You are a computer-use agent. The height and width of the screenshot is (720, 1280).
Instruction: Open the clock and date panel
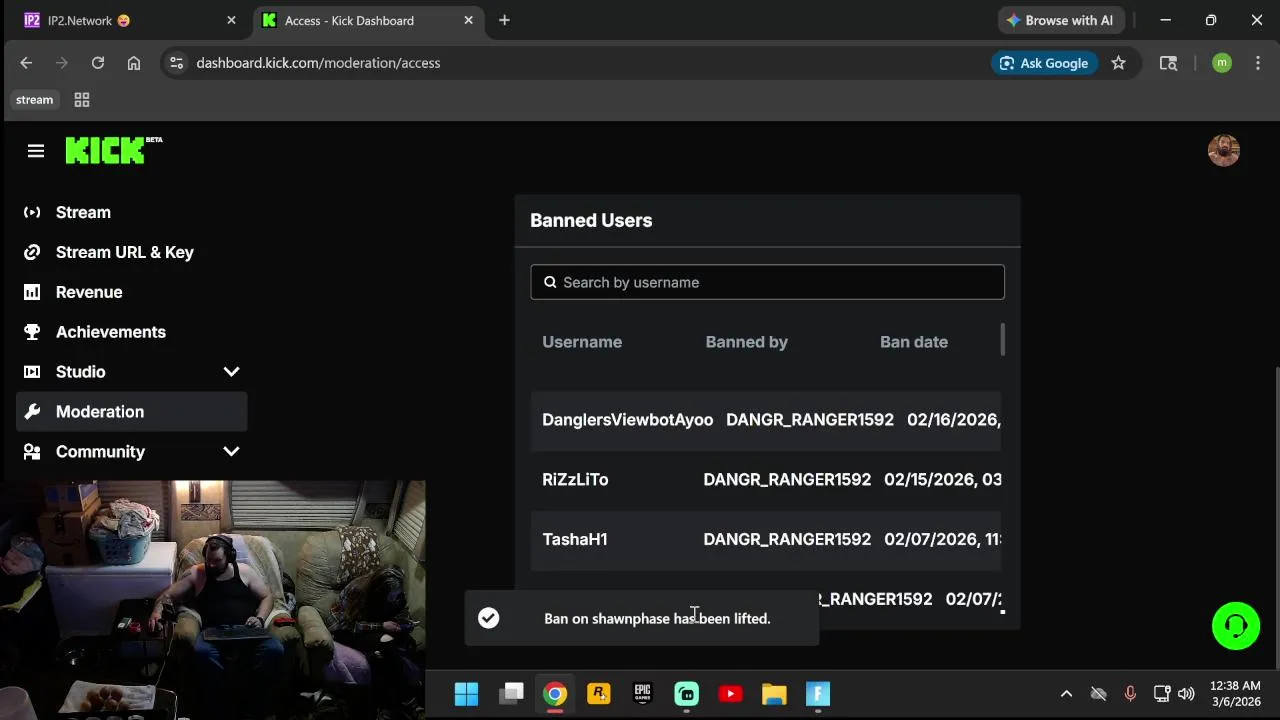[1235, 694]
